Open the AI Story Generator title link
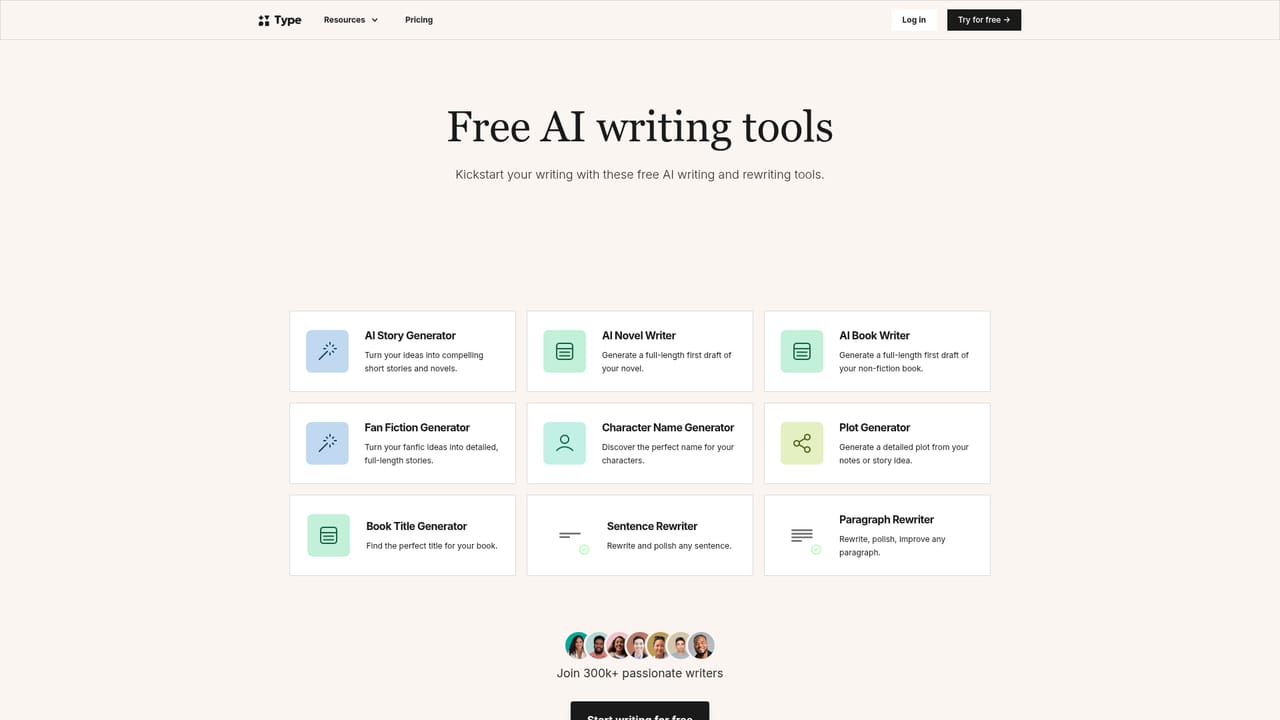 [x=410, y=336]
